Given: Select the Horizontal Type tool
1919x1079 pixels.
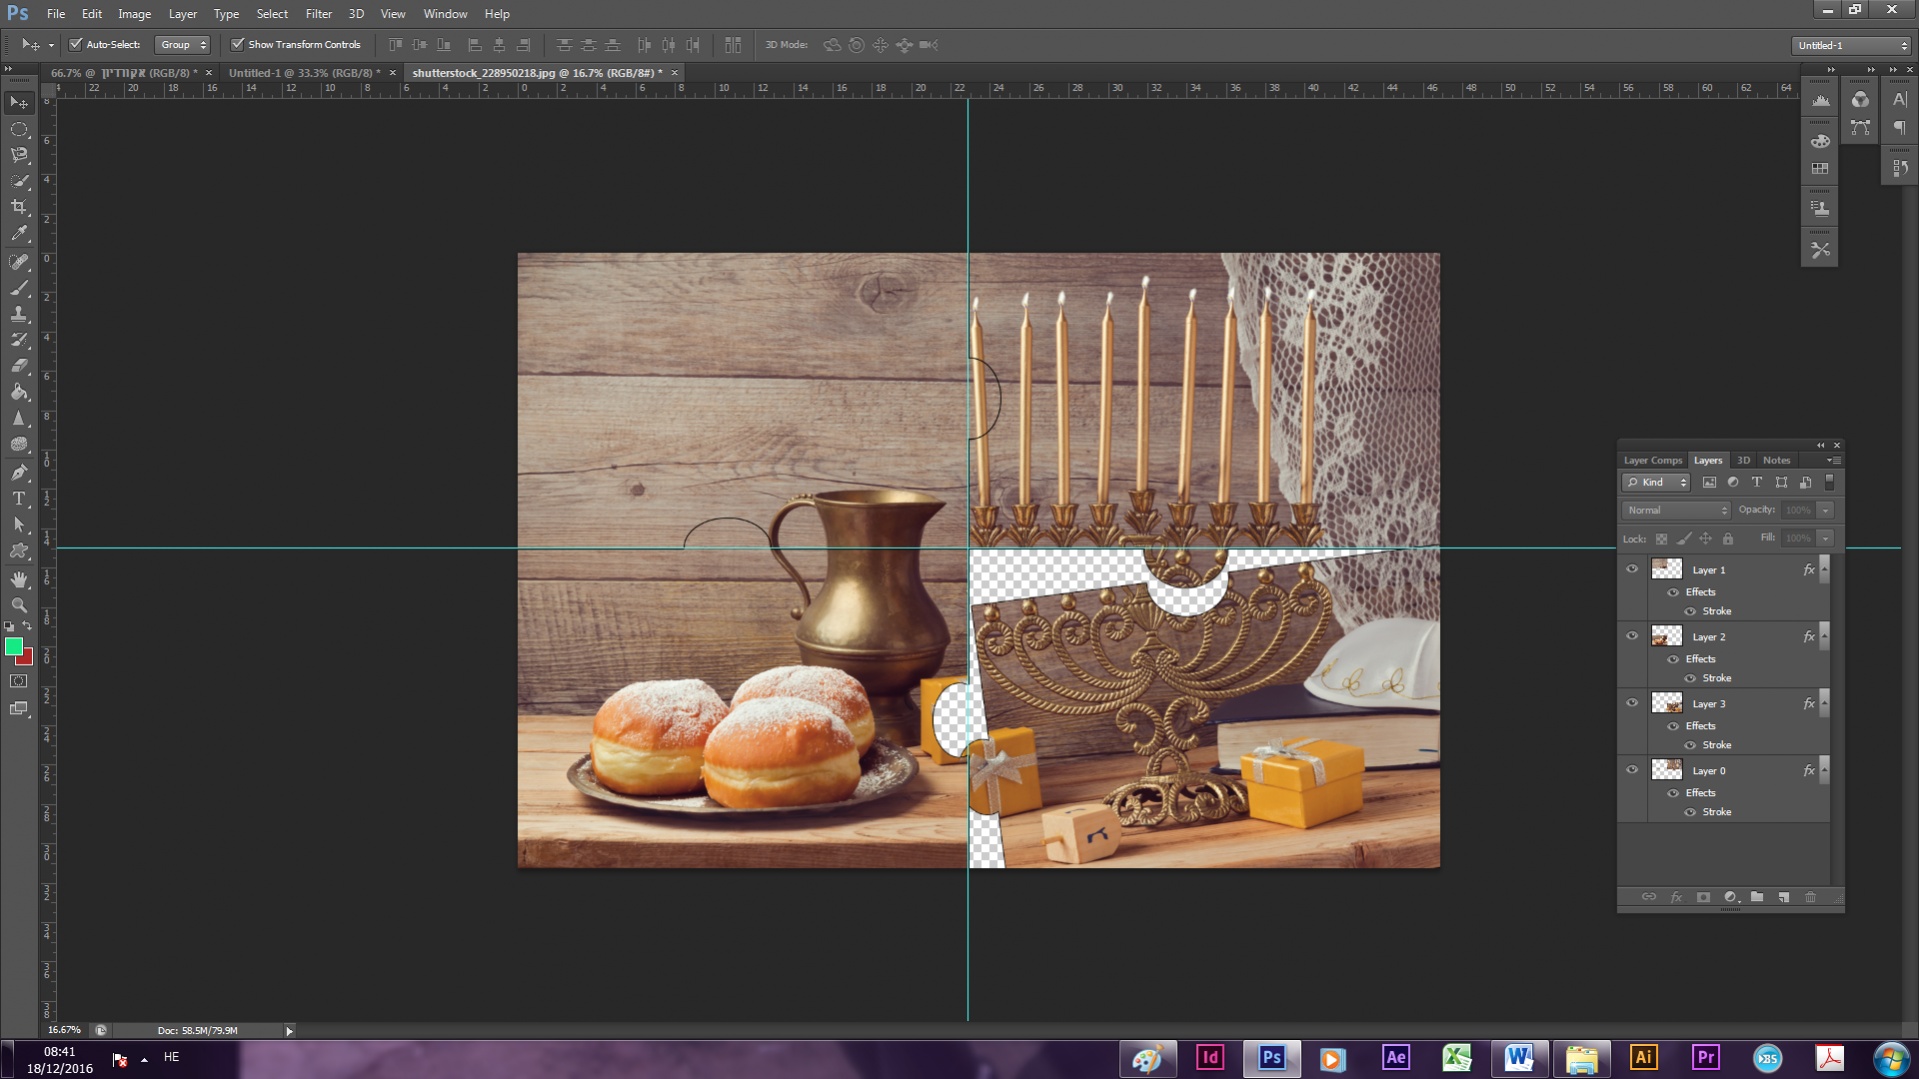Looking at the screenshot, I should pyautogui.click(x=19, y=498).
